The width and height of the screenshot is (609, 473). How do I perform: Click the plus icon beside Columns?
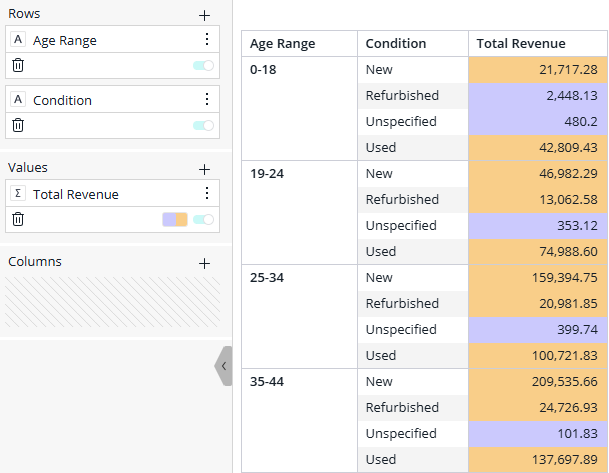pos(205,263)
